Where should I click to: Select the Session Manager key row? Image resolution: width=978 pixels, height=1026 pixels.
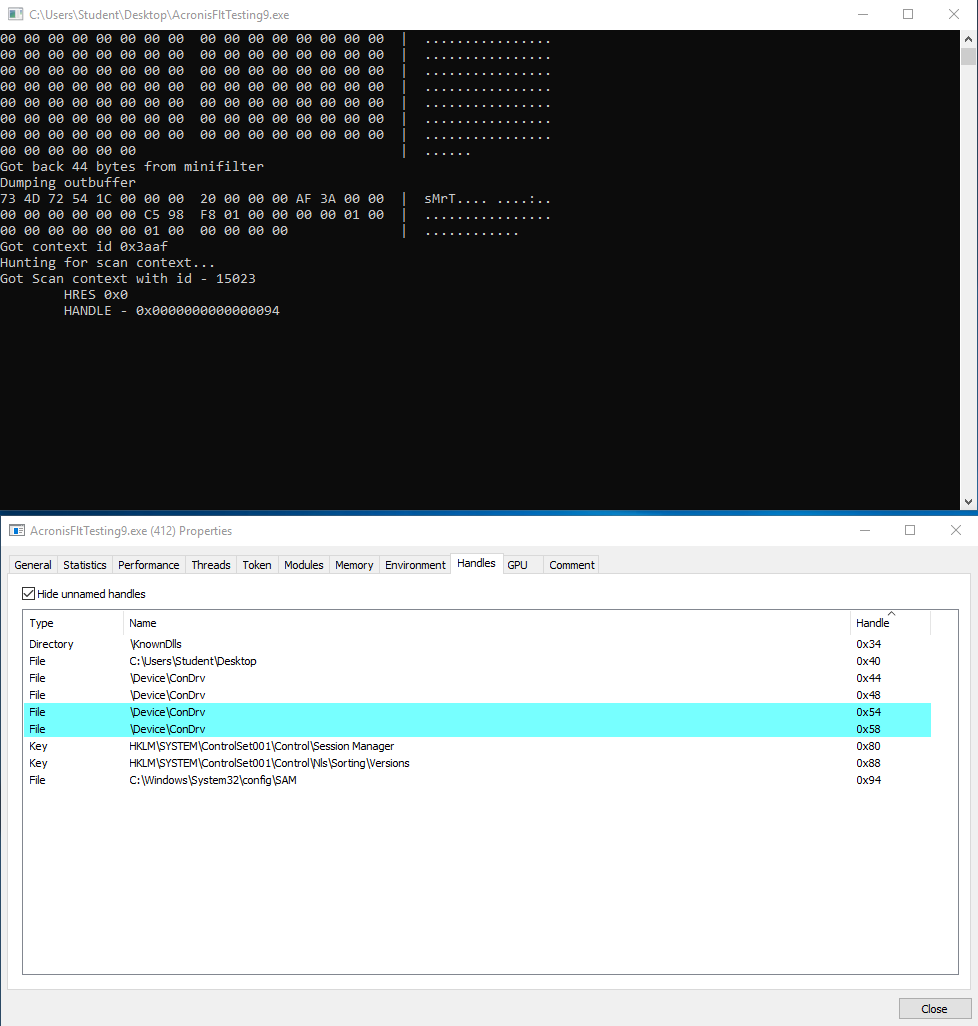point(478,746)
